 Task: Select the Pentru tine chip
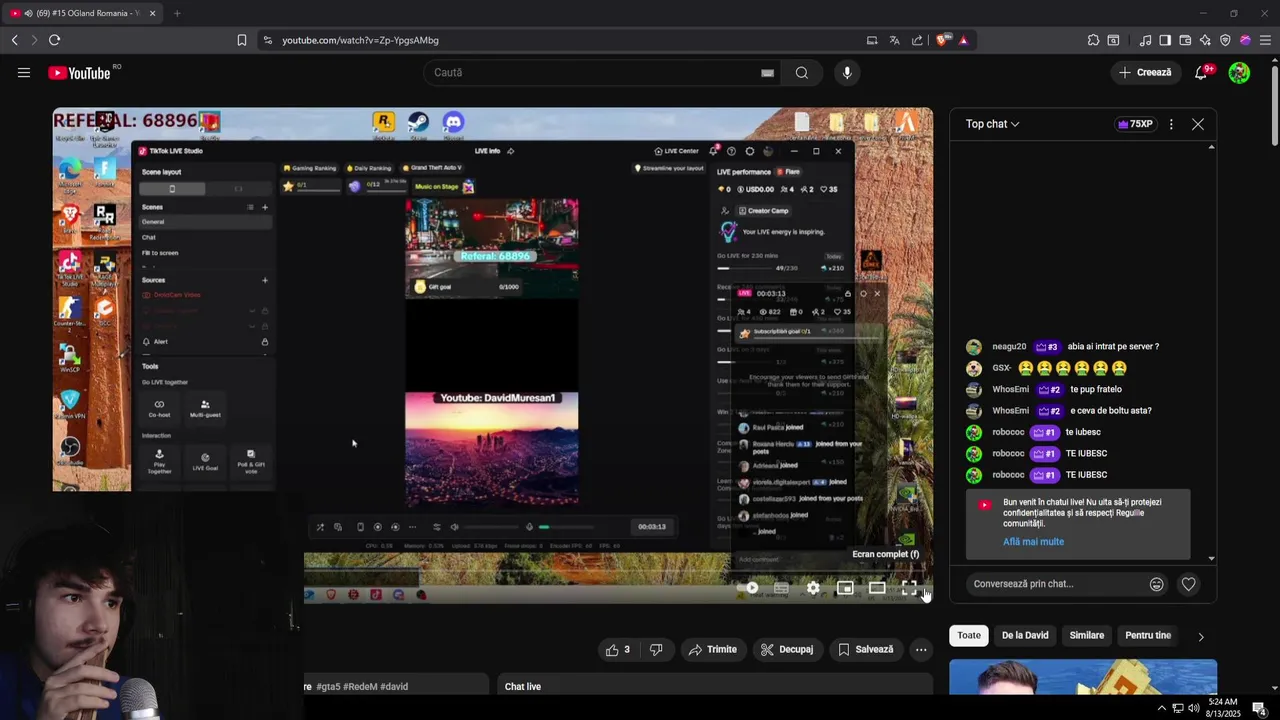pos(1148,635)
